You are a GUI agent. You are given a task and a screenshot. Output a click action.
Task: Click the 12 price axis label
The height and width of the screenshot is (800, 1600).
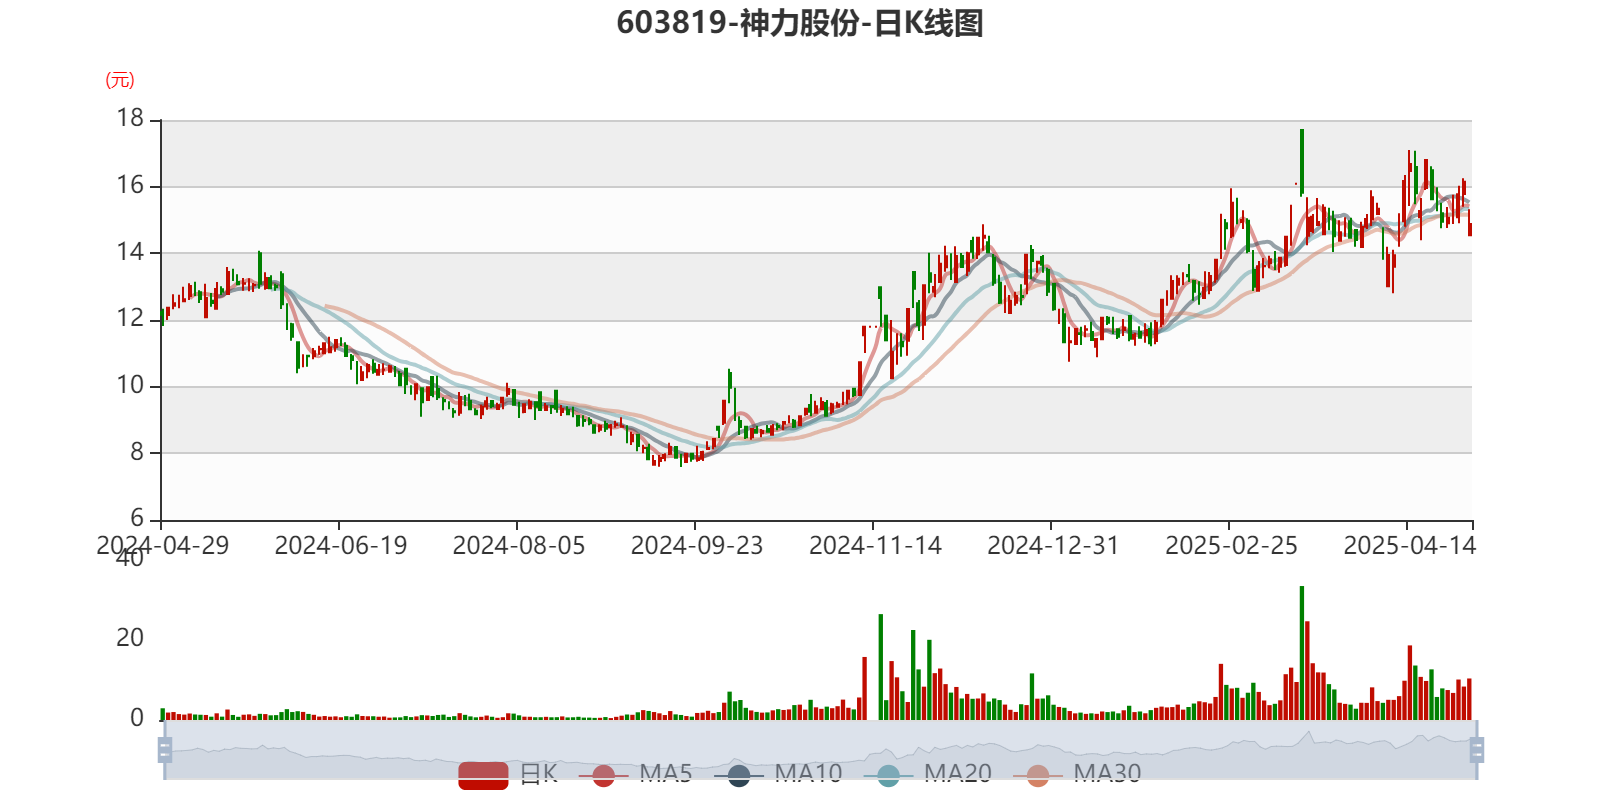coord(130,319)
